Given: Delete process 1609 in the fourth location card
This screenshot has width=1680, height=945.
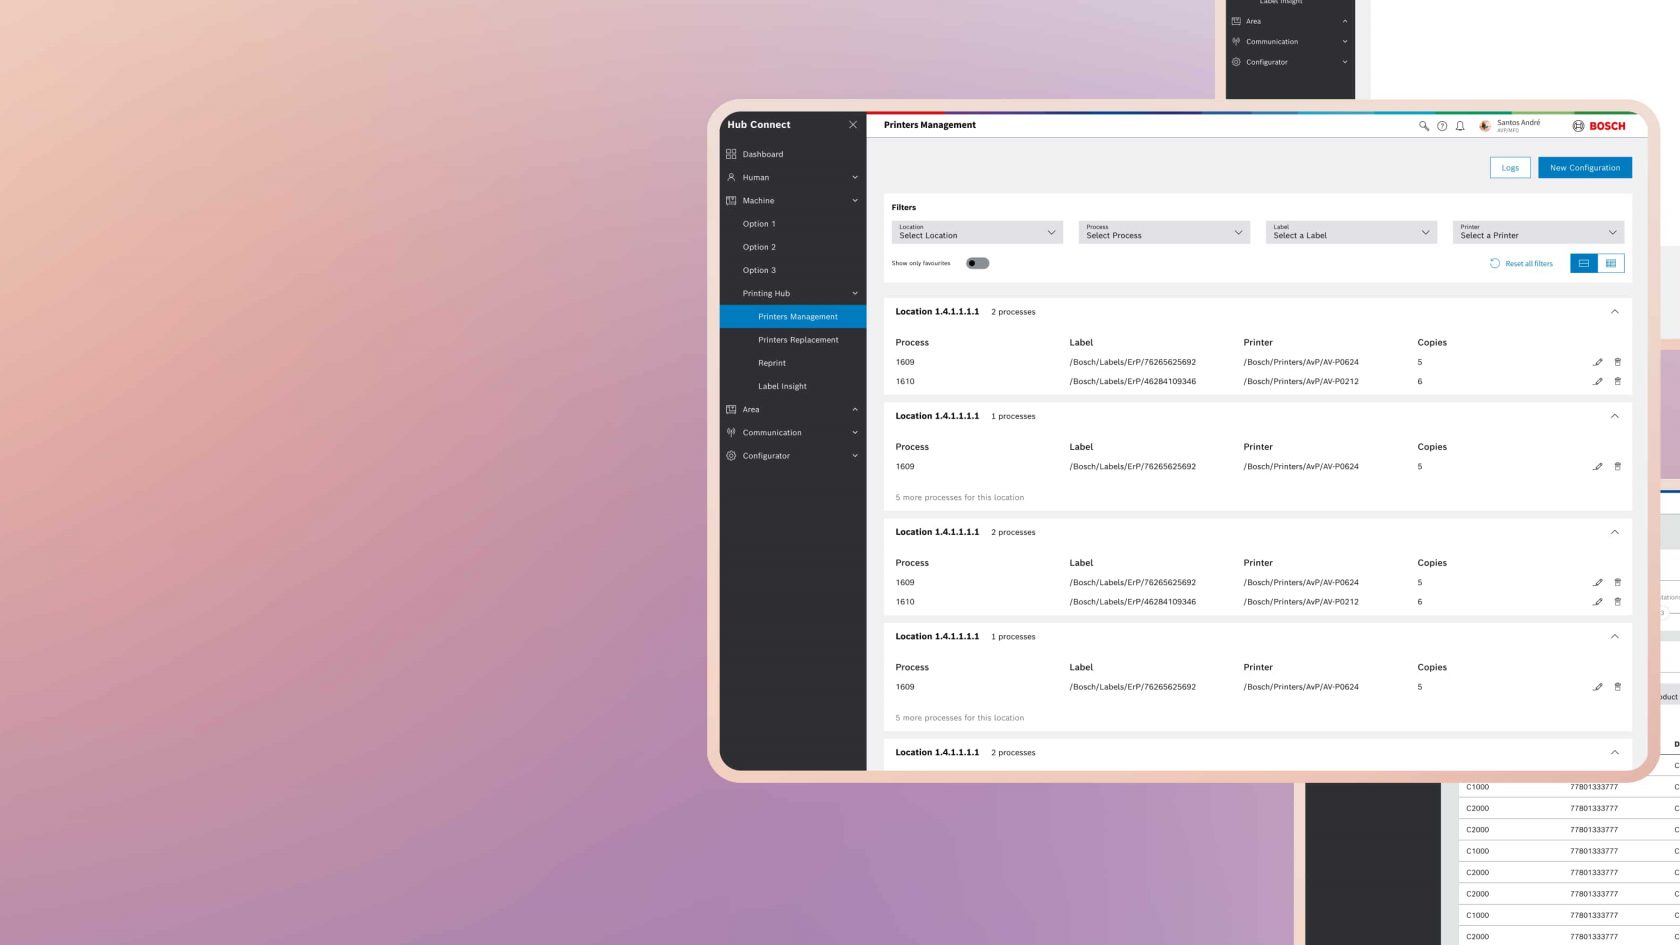Looking at the screenshot, I should click(x=1618, y=687).
